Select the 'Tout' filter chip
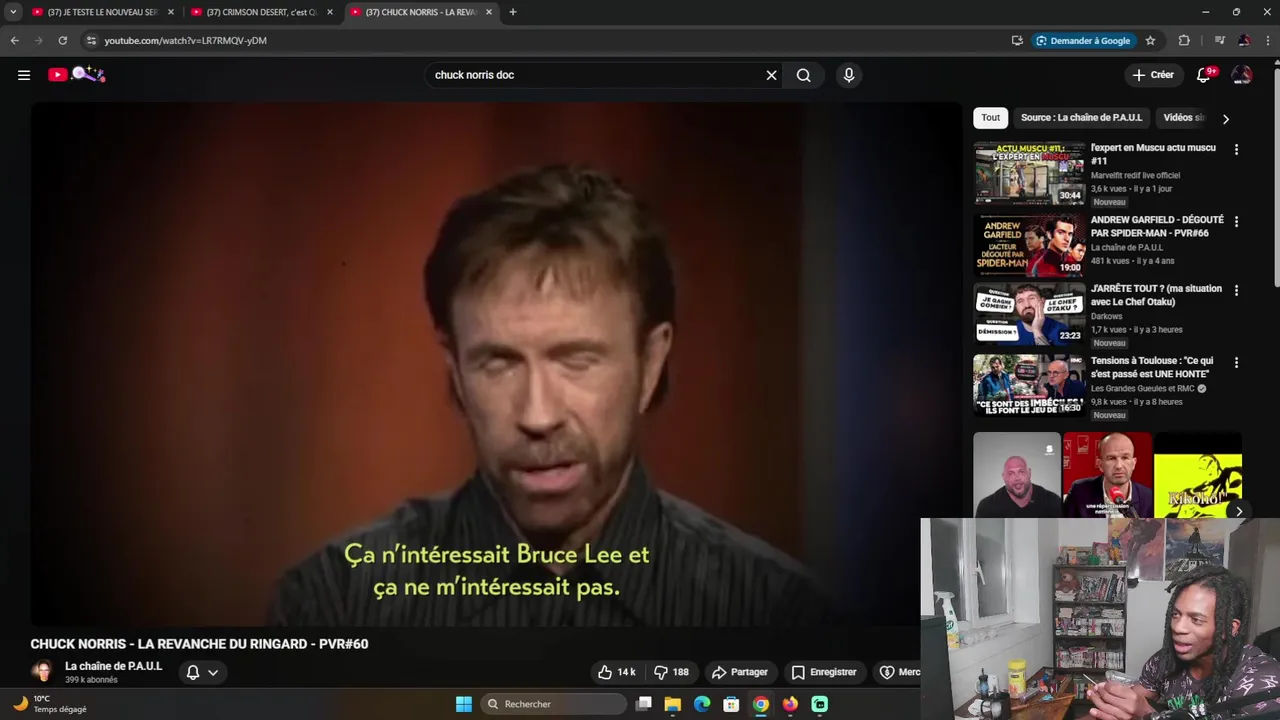The image size is (1280, 720). (x=990, y=118)
